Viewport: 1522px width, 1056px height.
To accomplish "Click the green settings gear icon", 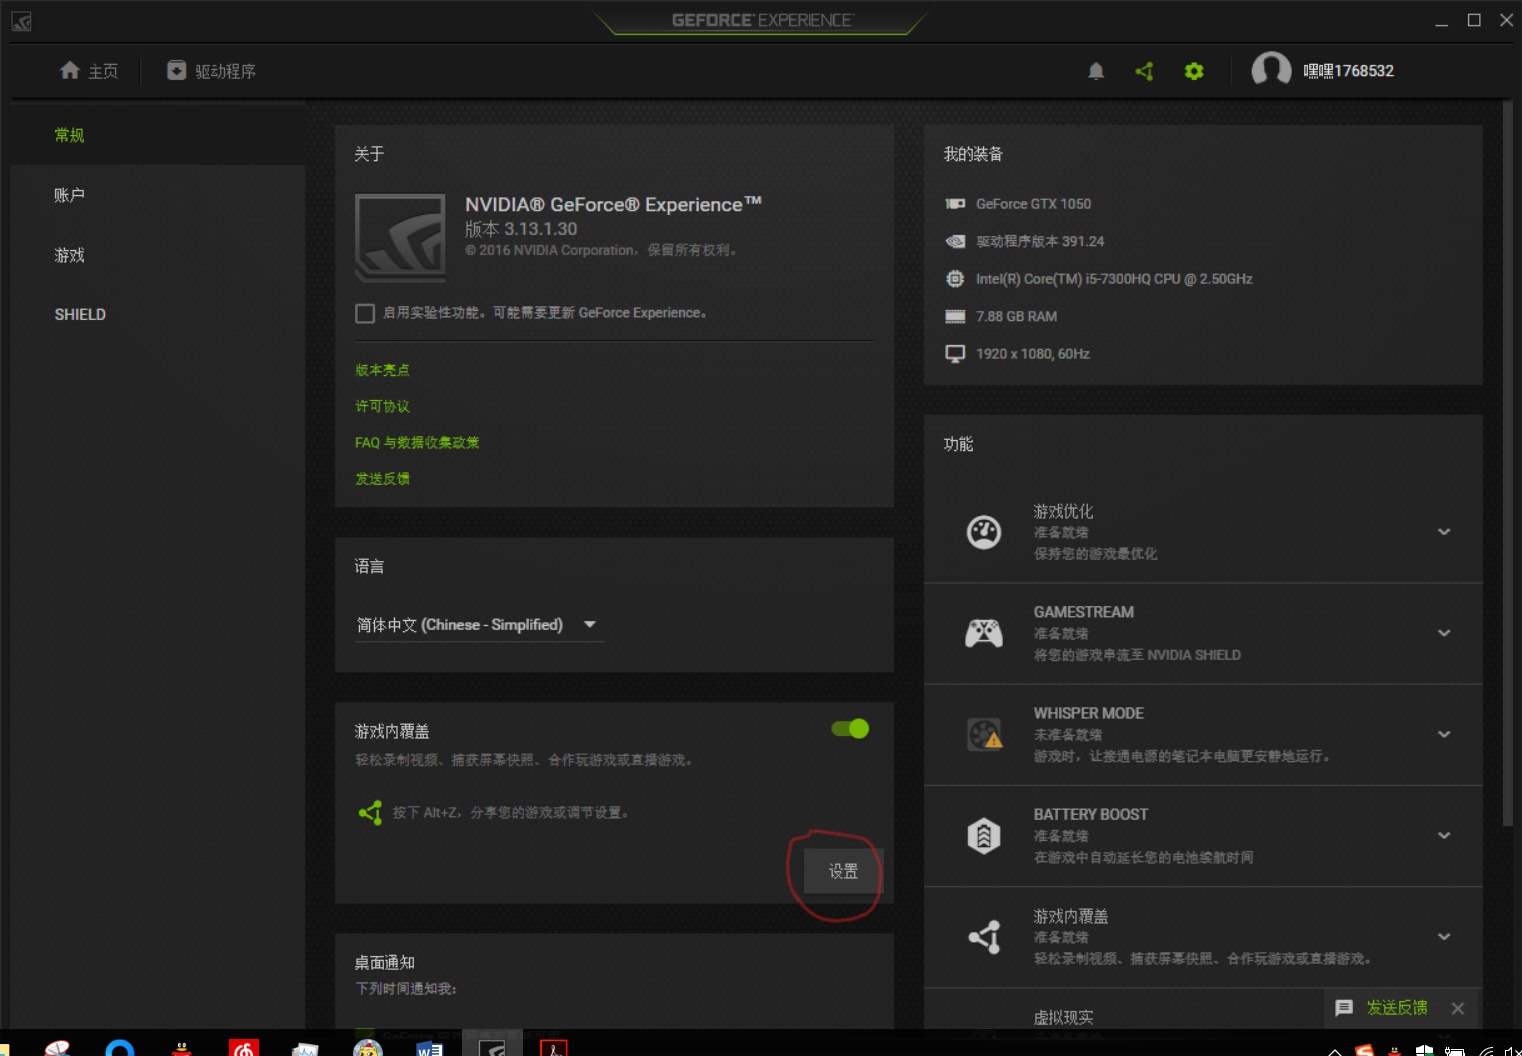I will click(x=1193, y=71).
